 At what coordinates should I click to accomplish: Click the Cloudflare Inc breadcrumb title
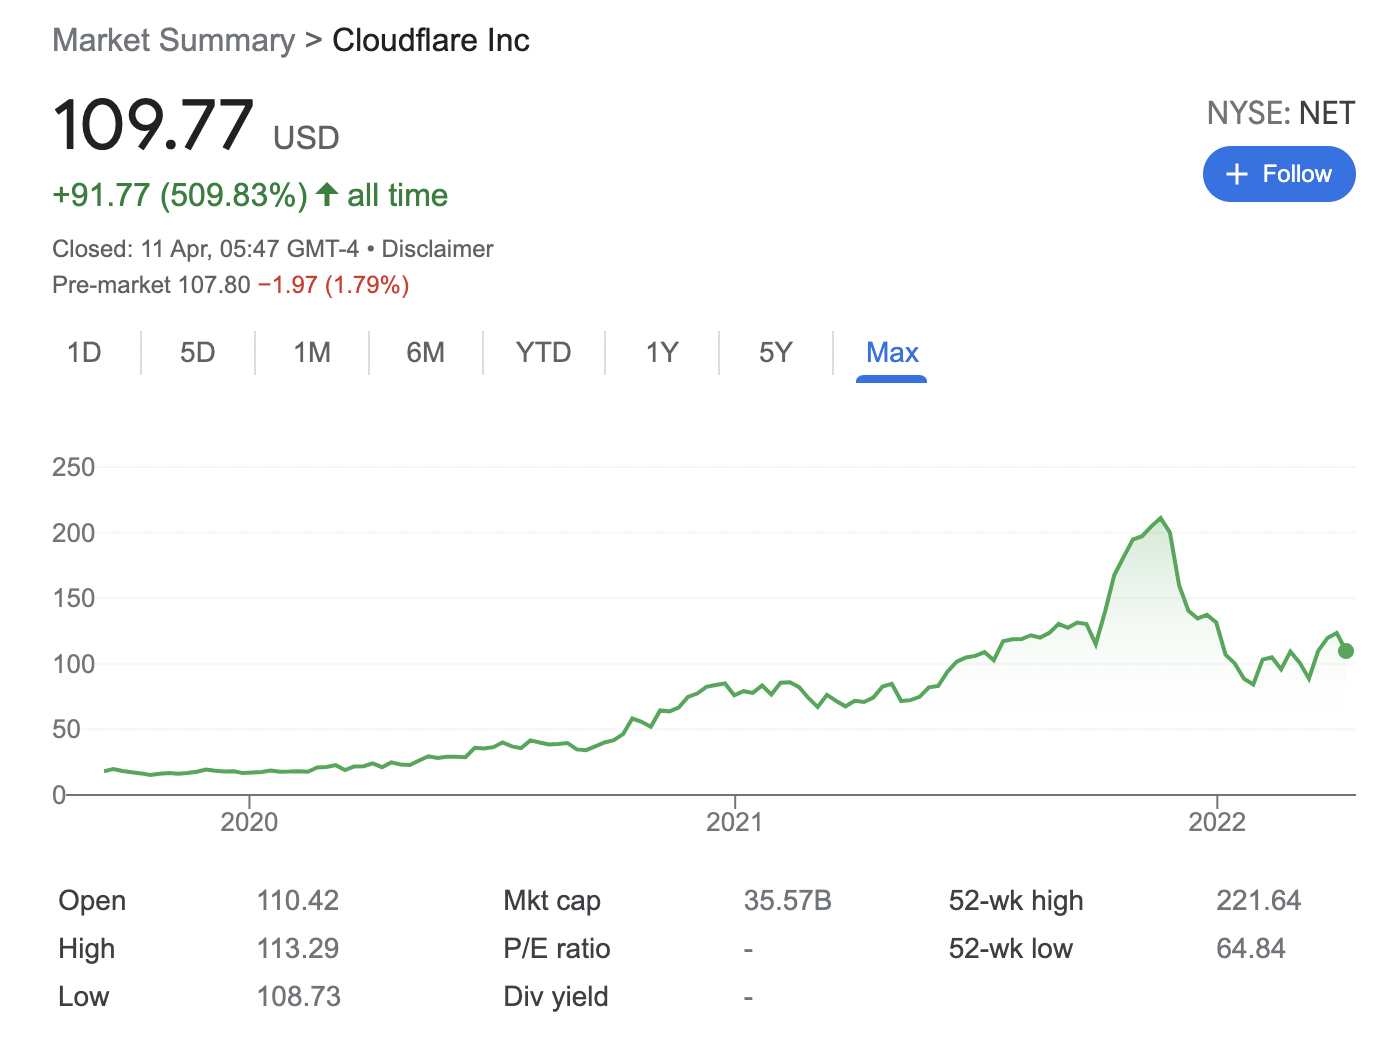(431, 40)
